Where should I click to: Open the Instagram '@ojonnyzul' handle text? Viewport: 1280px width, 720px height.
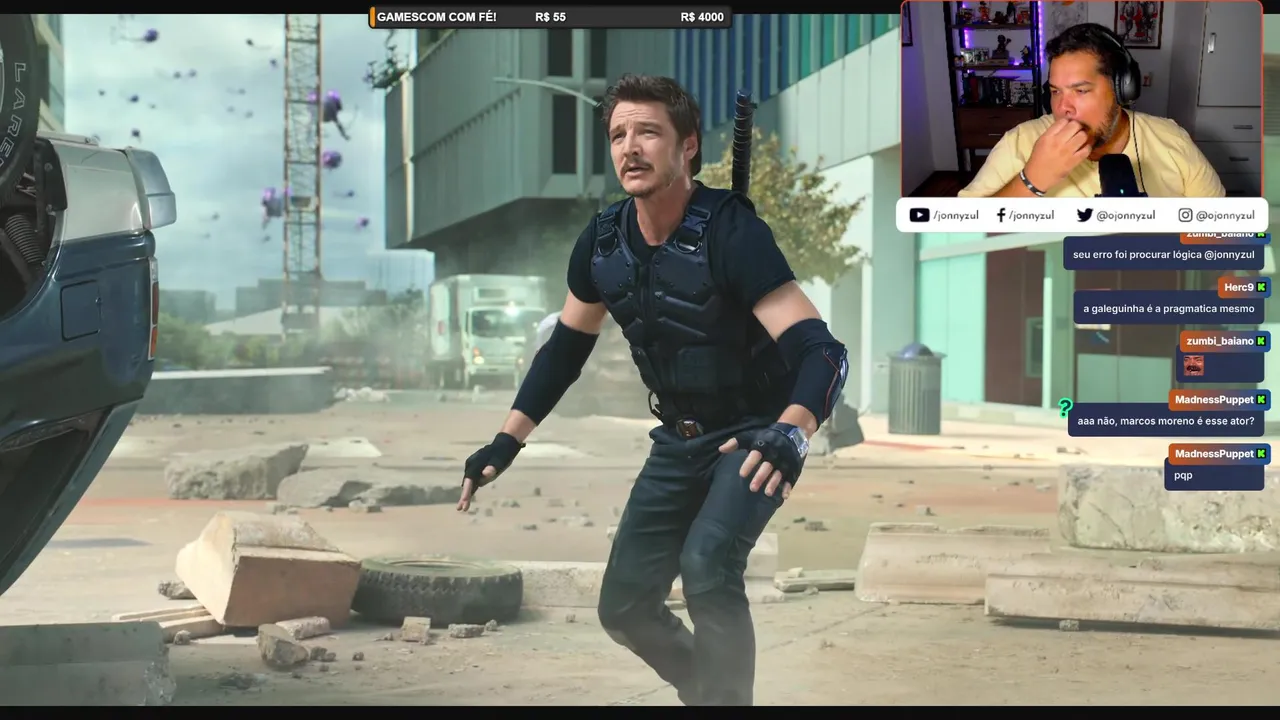tap(1225, 215)
